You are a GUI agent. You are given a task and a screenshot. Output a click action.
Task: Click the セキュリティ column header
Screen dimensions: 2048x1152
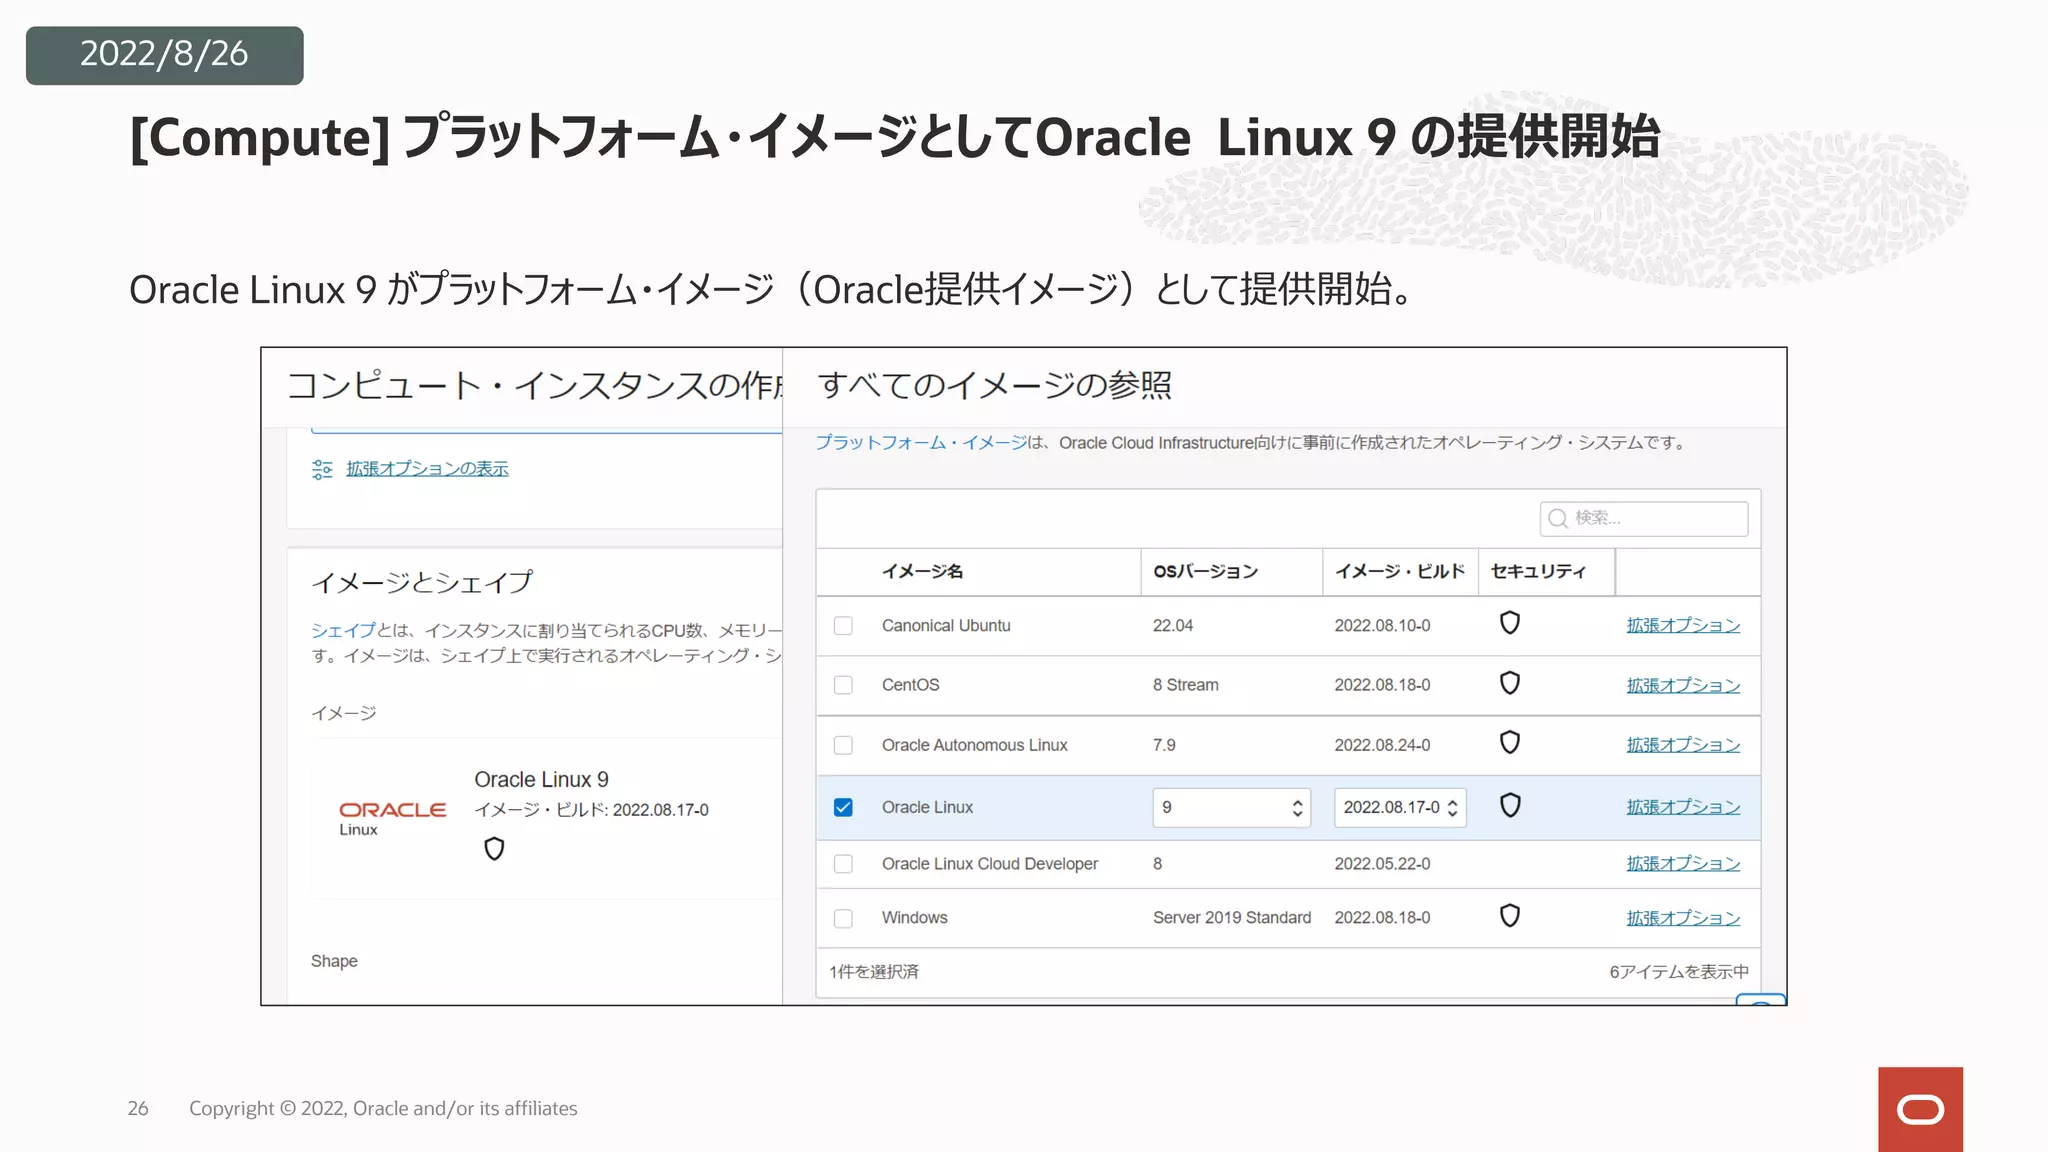pyautogui.click(x=1538, y=571)
